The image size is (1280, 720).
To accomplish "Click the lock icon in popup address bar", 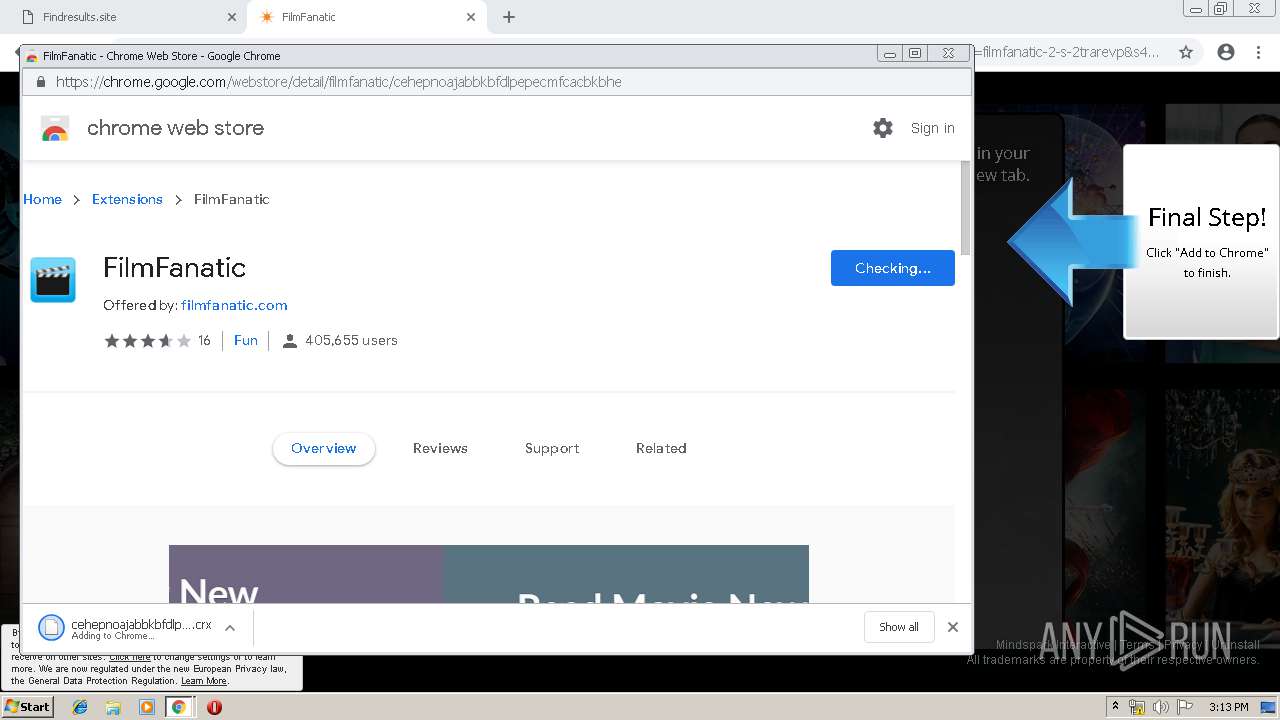I will click(41, 82).
